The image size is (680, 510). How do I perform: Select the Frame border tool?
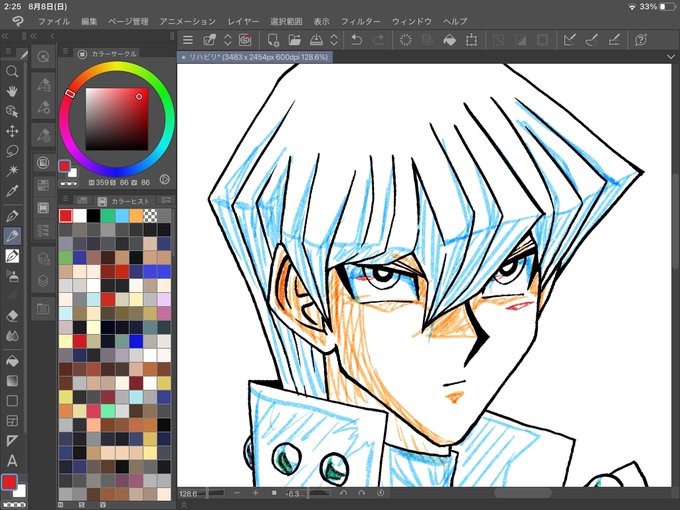coord(12,421)
